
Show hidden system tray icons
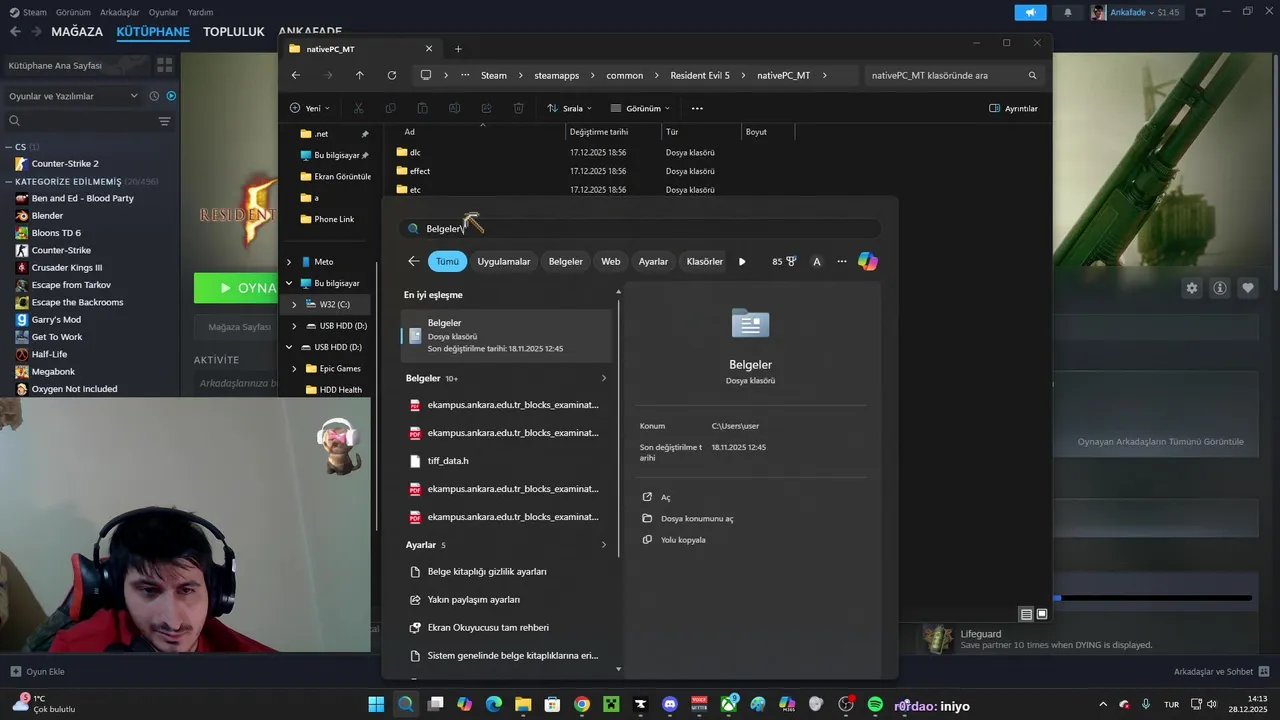[x=1103, y=705]
